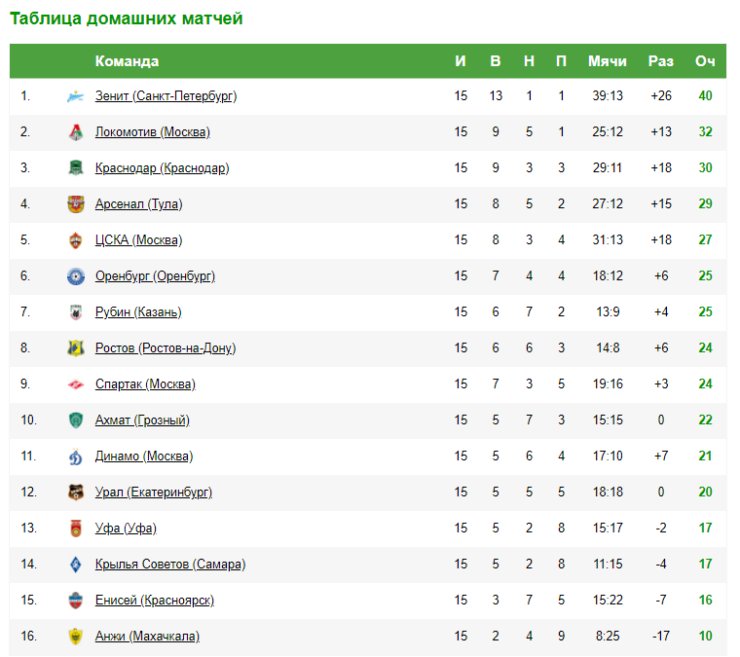Click the CSKA Moscow club emblem
This screenshot has width=740, height=657.
coord(76,240)
